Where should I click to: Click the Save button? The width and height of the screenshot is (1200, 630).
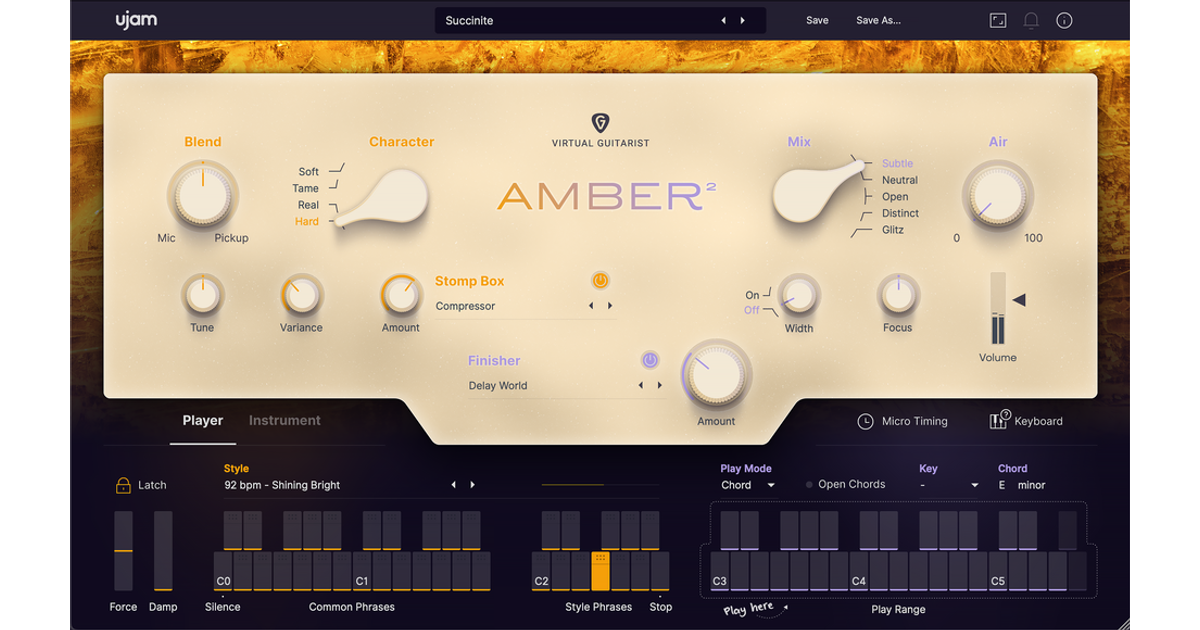[817, 20]
